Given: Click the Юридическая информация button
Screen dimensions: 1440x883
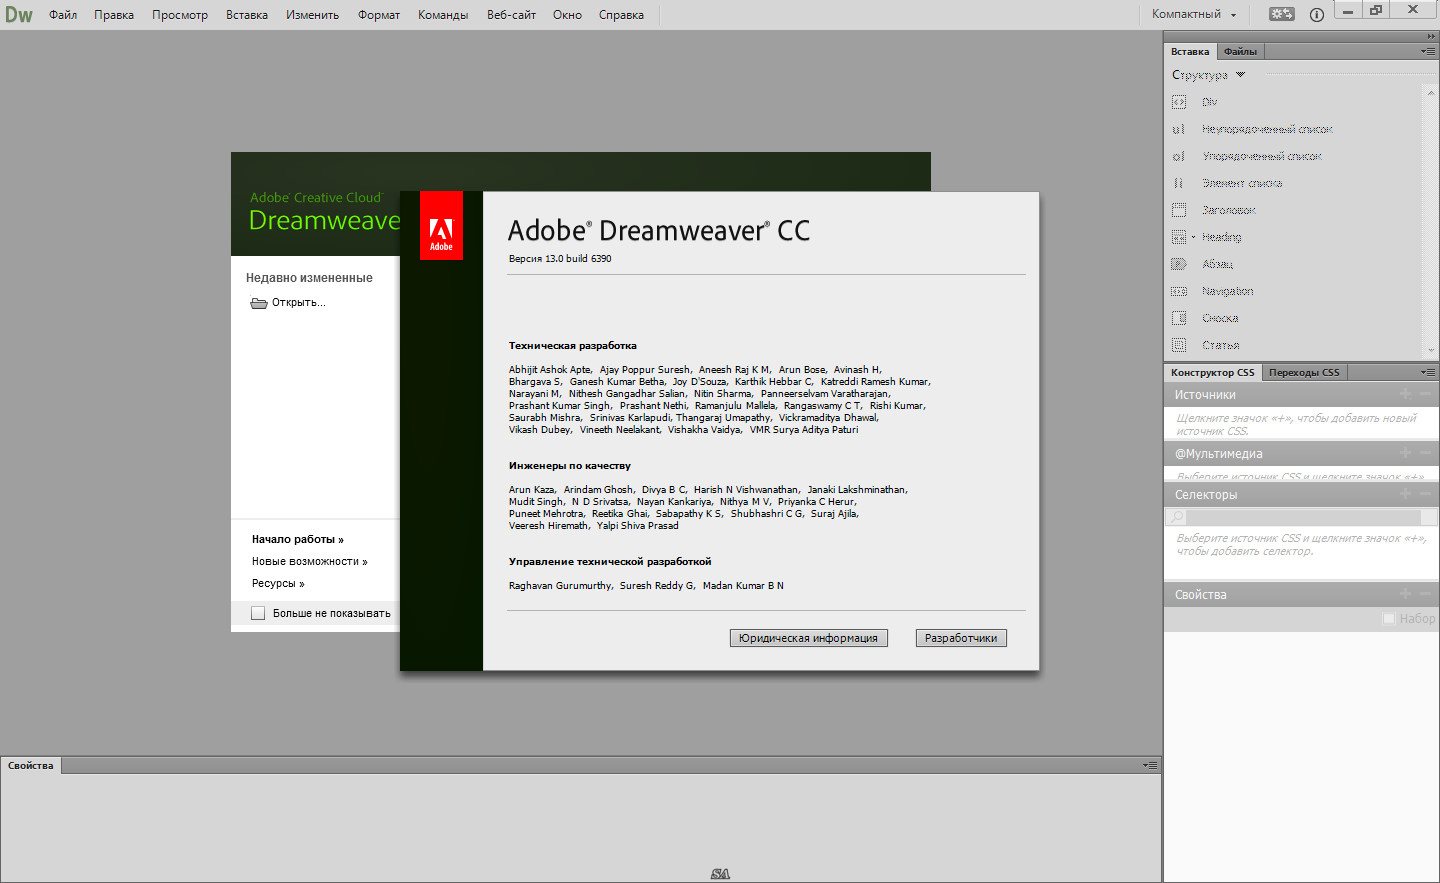Looking at the screenshot, I should coord(808,638).
